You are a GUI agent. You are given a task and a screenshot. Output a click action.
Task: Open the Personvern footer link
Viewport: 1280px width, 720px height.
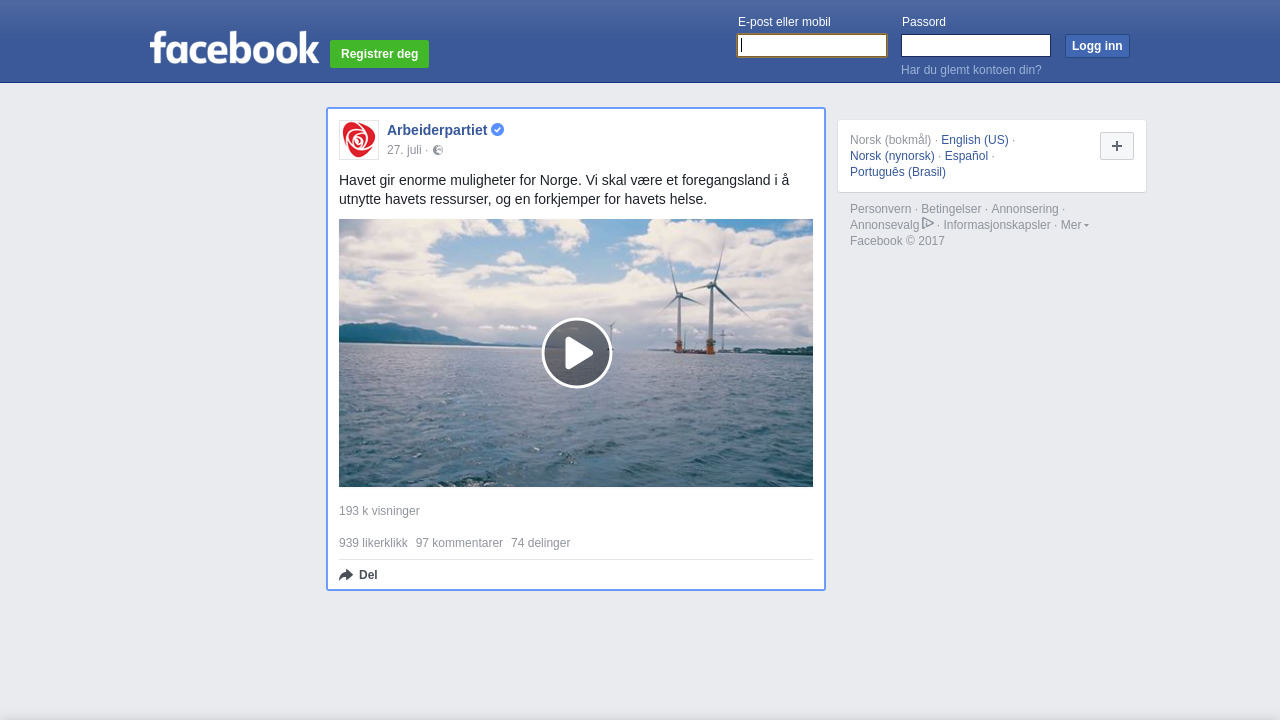coord(880,209)
